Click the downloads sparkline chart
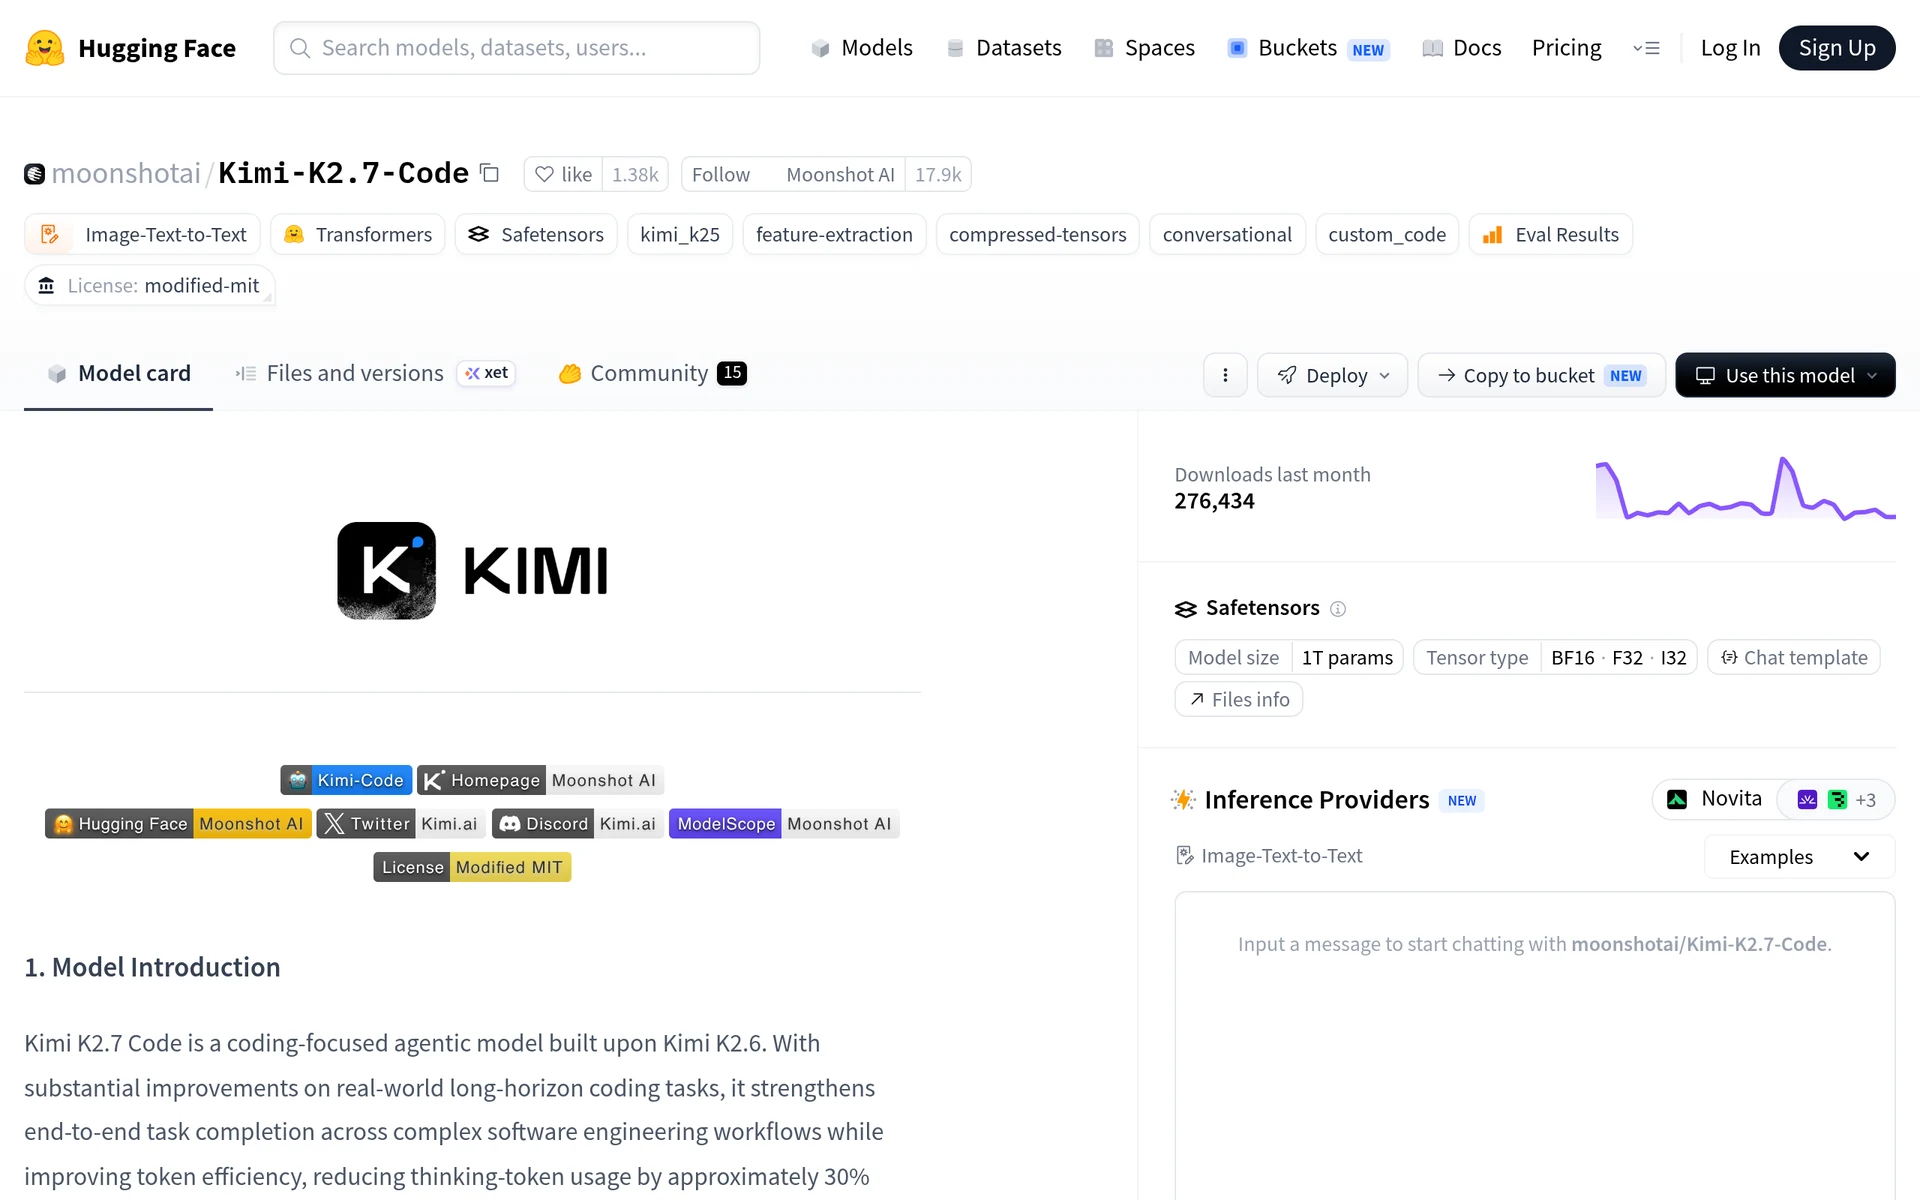This screenshot has height=1200, width=1920. tap(1745, 489)
